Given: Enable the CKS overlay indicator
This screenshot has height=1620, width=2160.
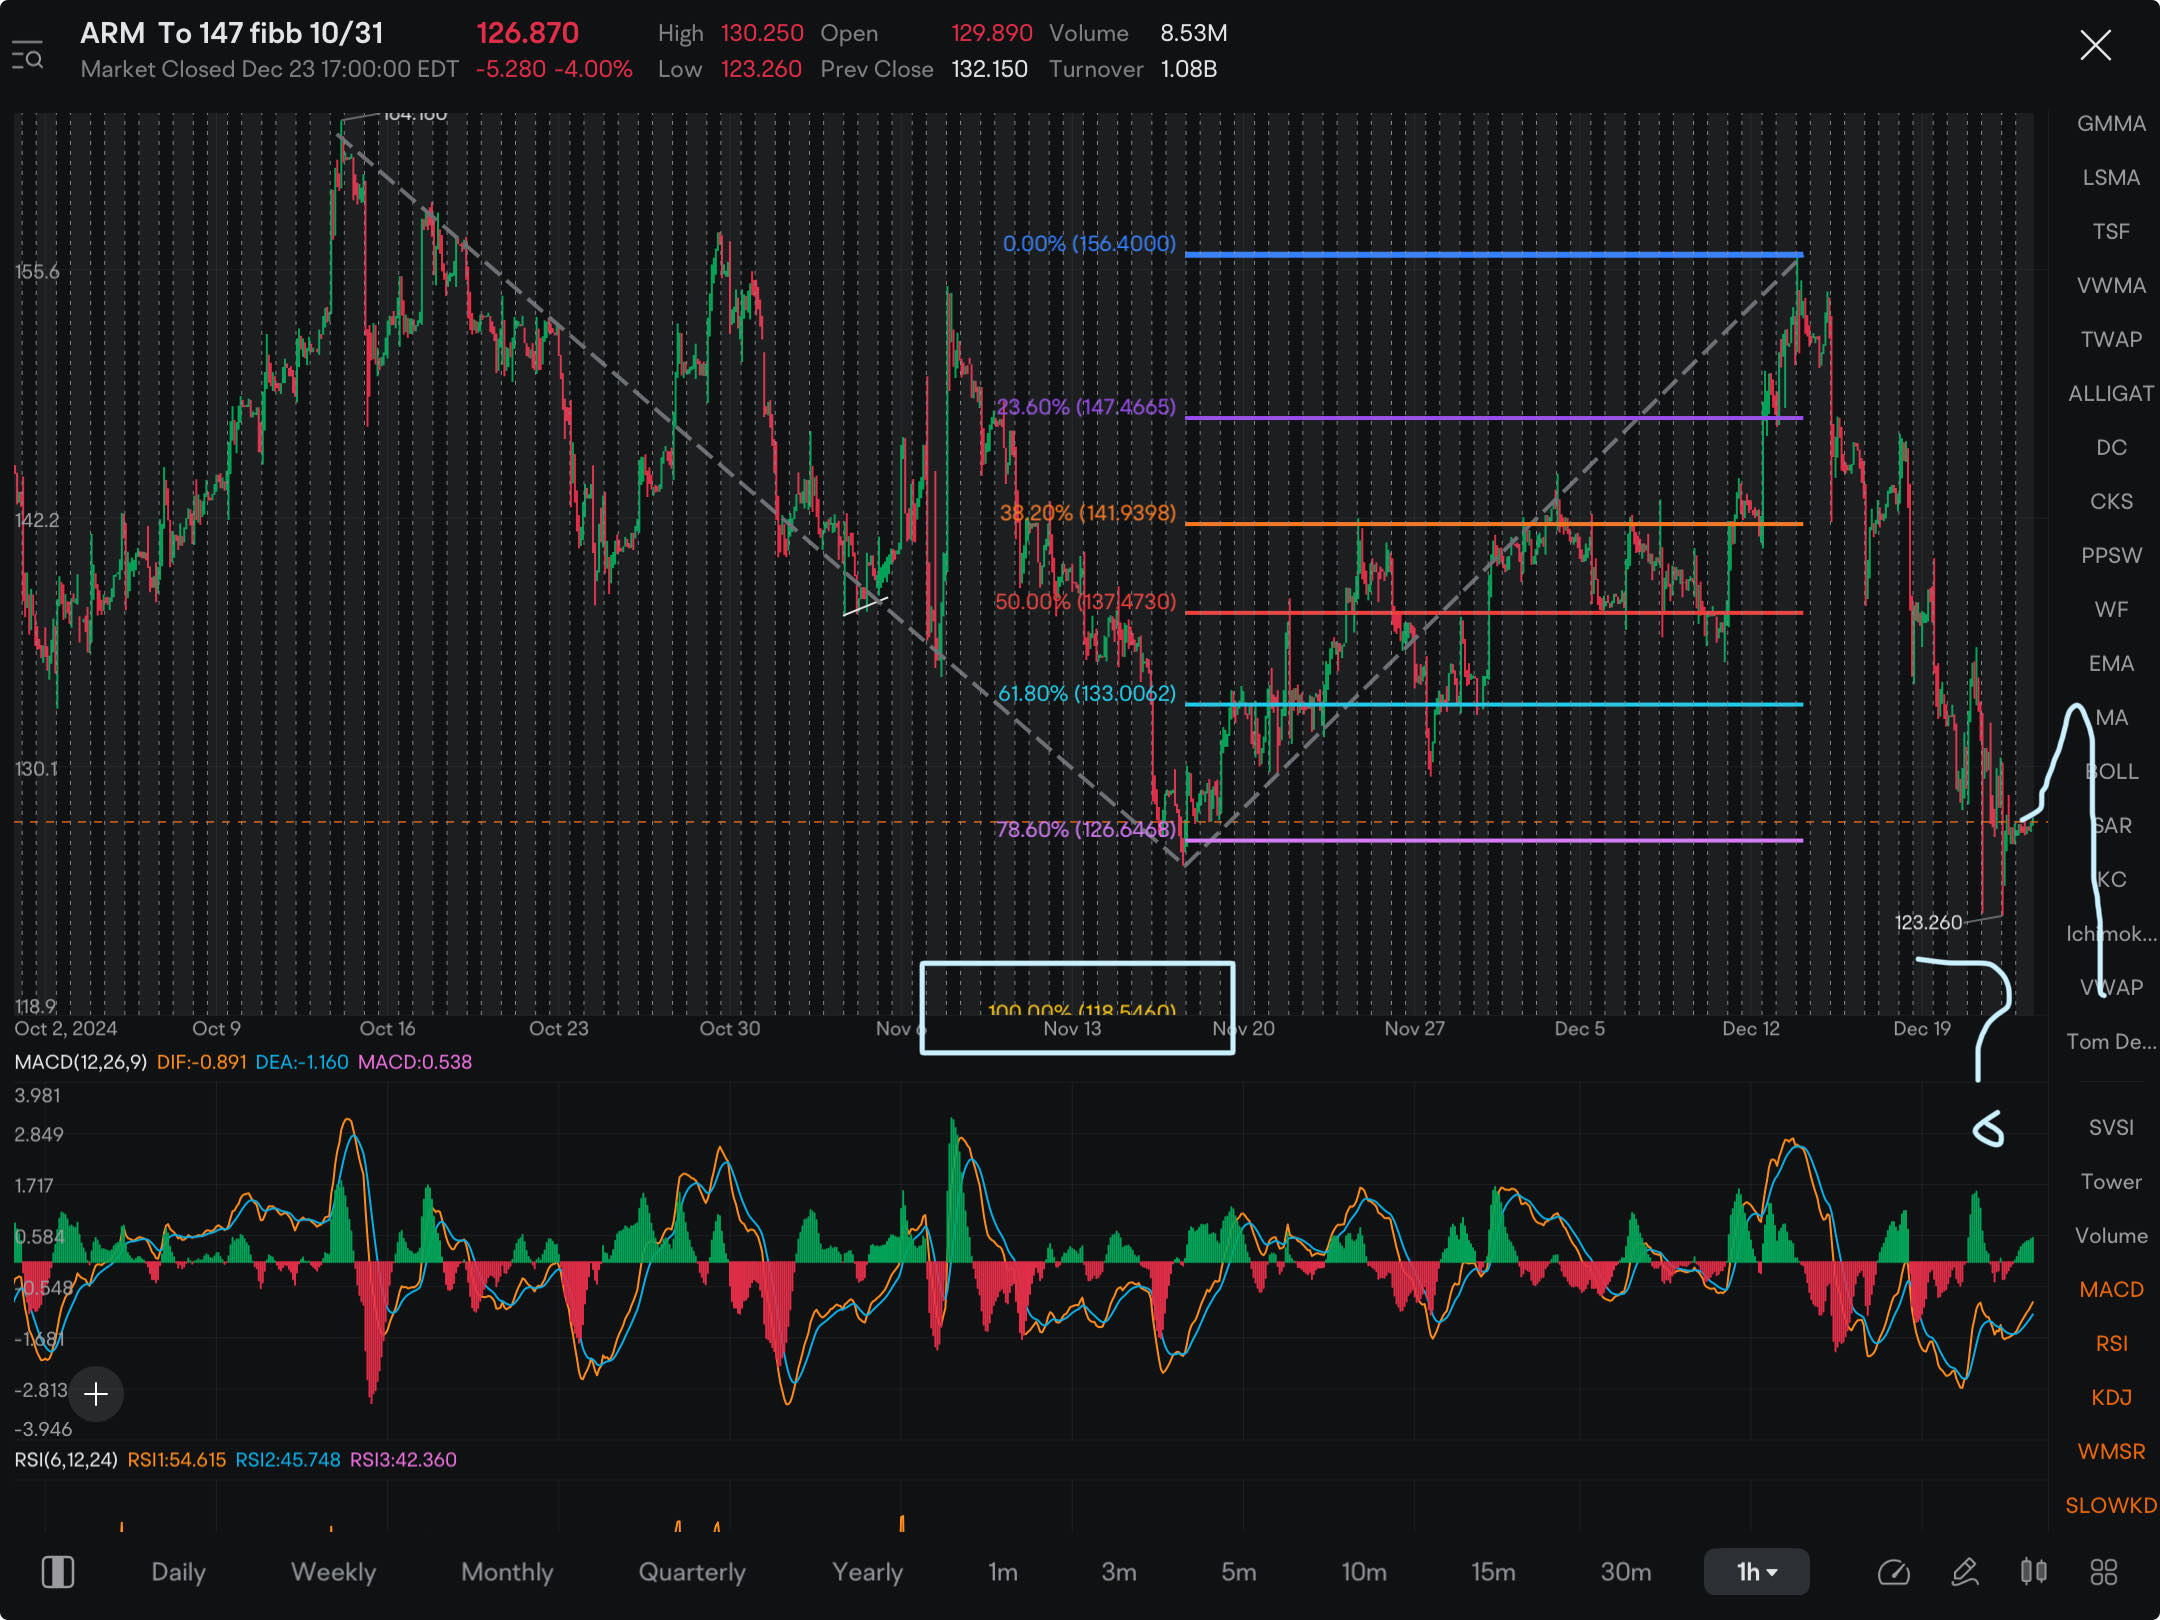Looking at the screenshot, I should (2111, 501).
